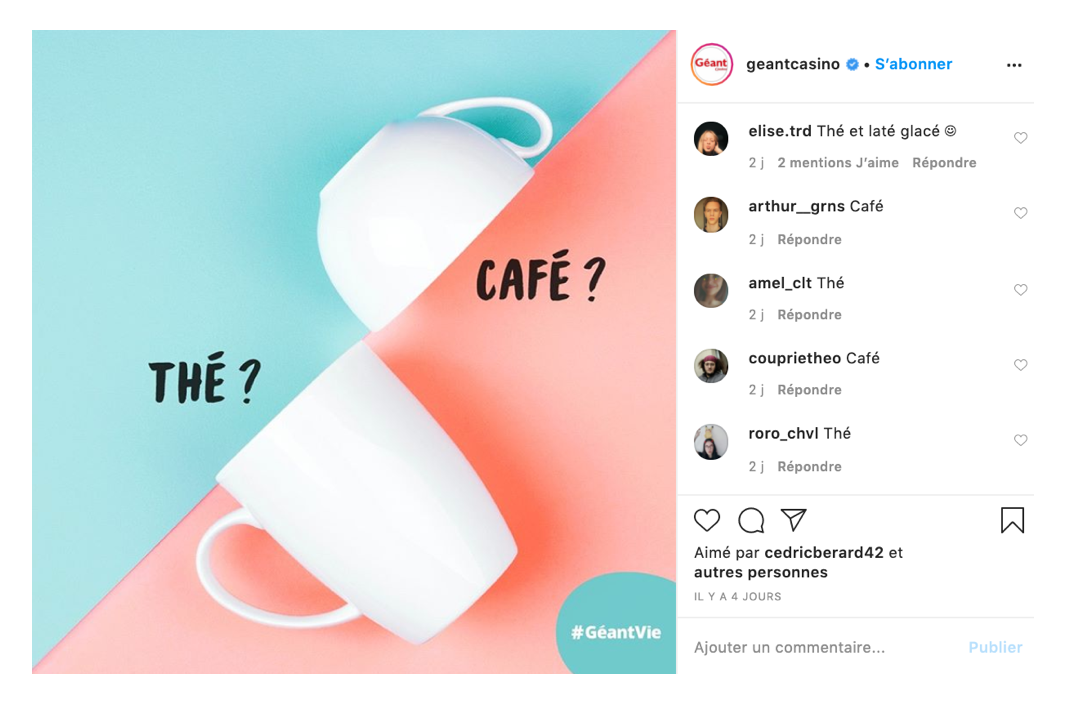Like couprietheo's comment heart icon

1020,364
